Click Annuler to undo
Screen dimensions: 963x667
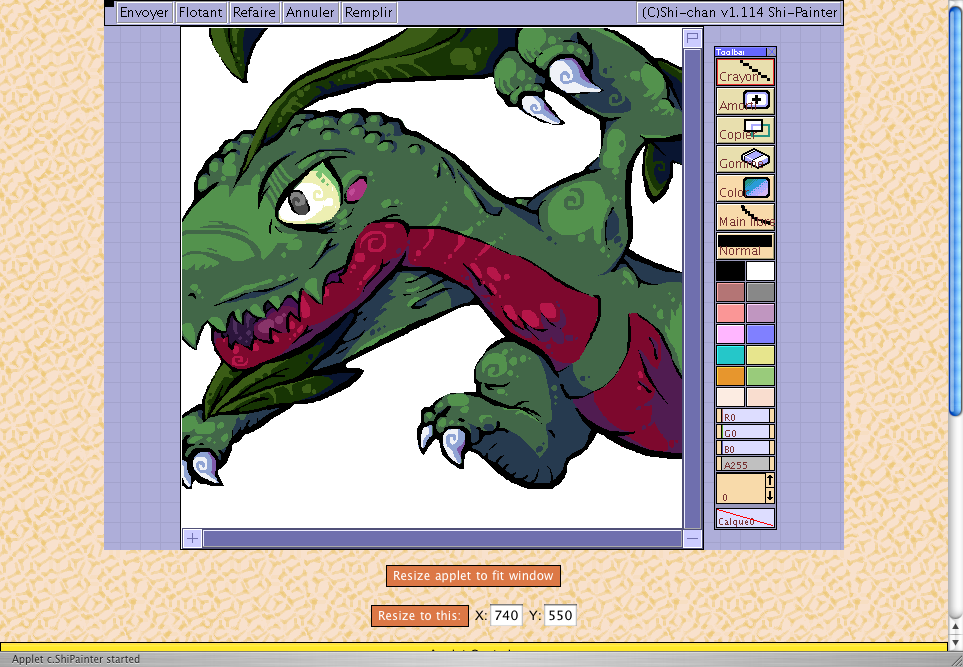tap(310, 12)
